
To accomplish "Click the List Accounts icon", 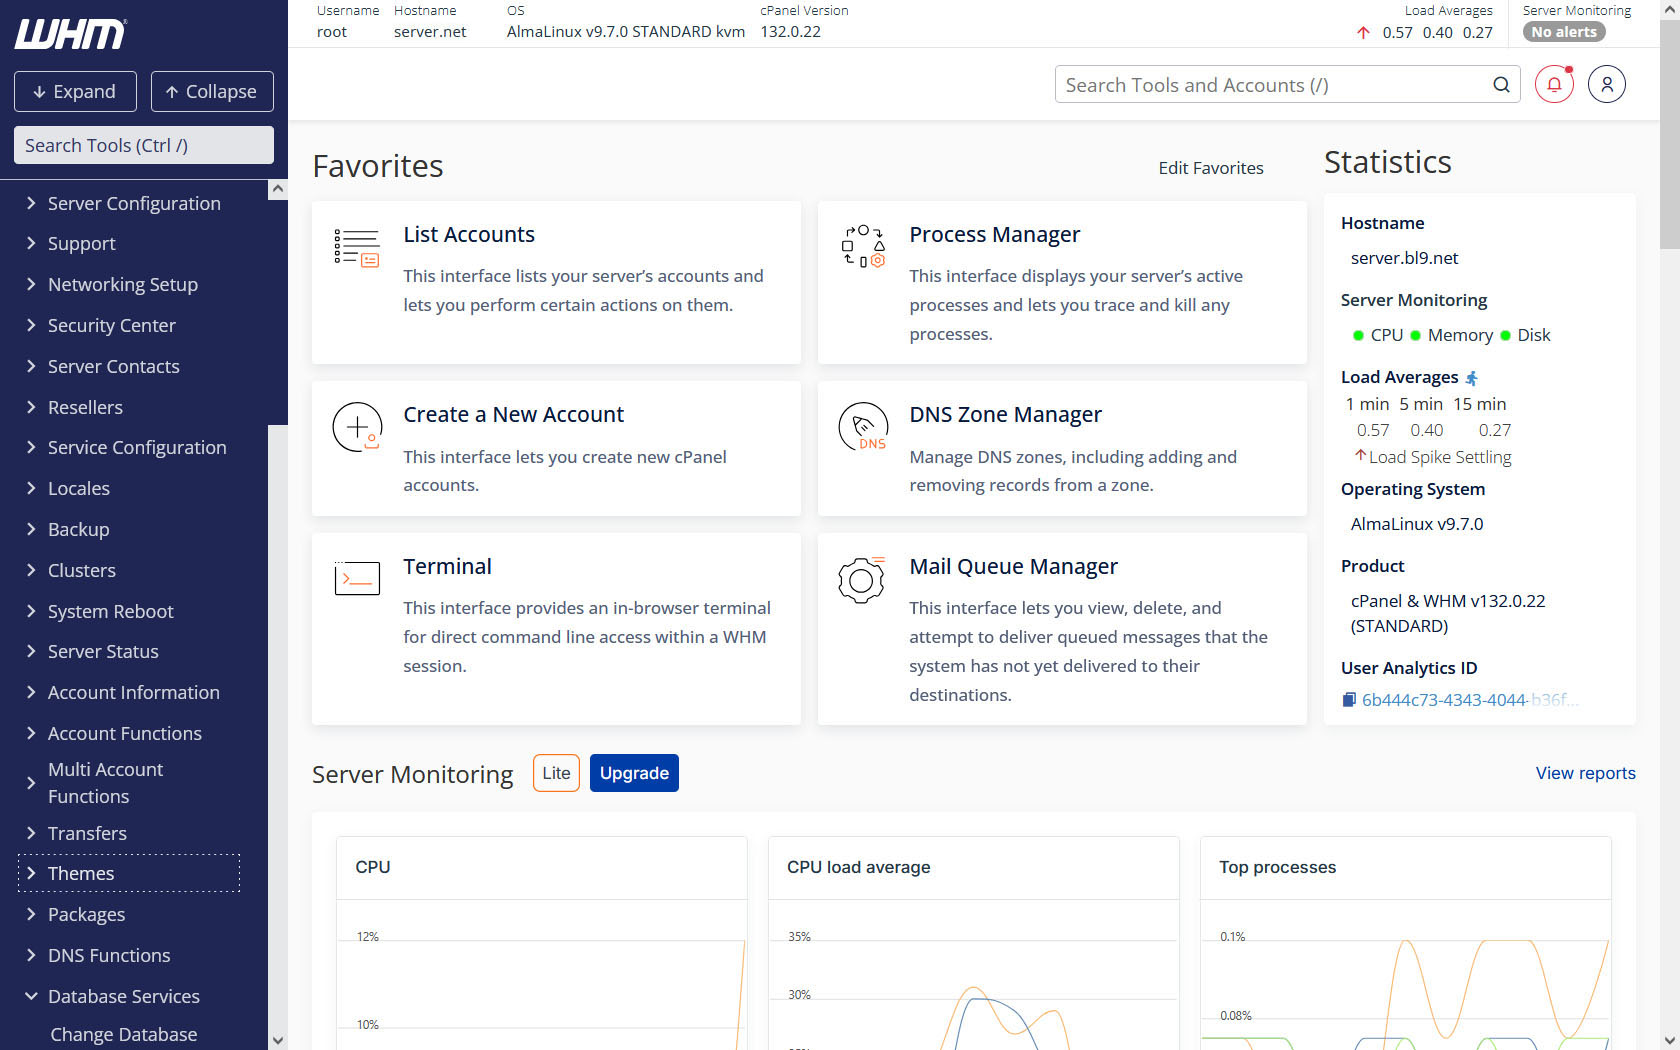I will (356, 246).
